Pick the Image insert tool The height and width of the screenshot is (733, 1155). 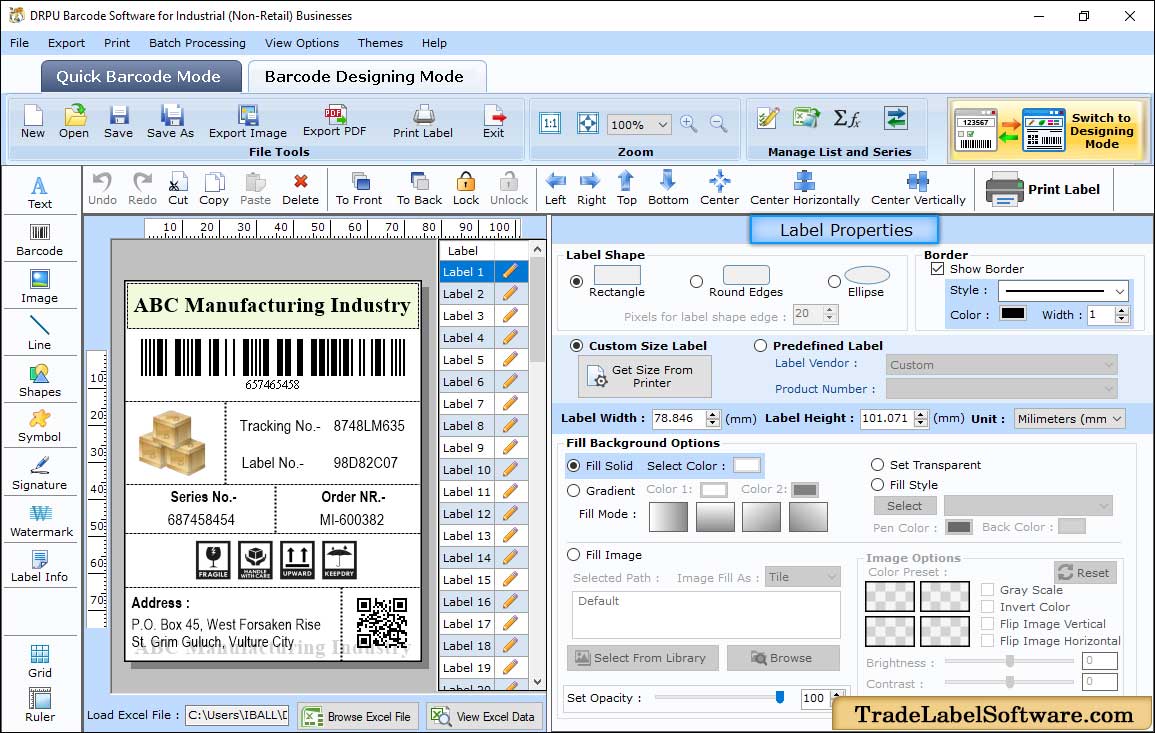tap(40, 287)
